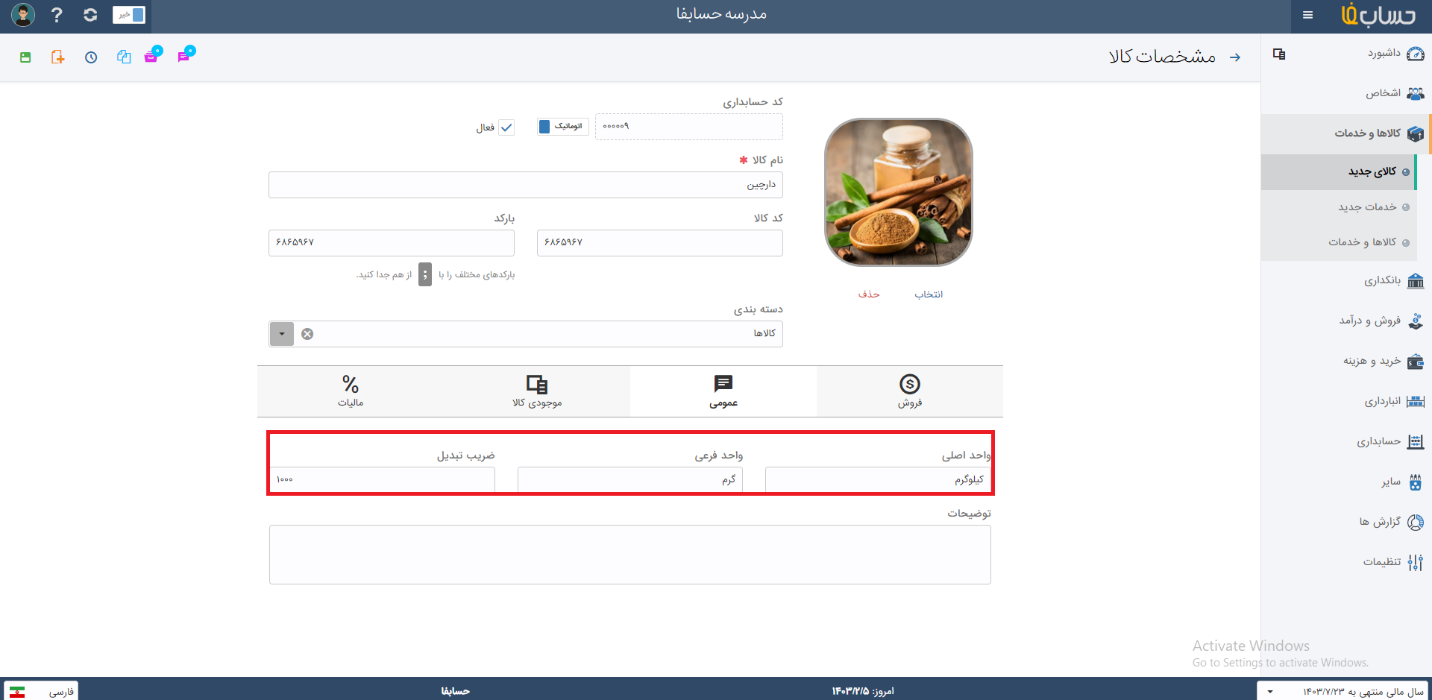Click the بانکداری bank icon
Viewport: 1432px width, 700px height.
click(1415, 281)
